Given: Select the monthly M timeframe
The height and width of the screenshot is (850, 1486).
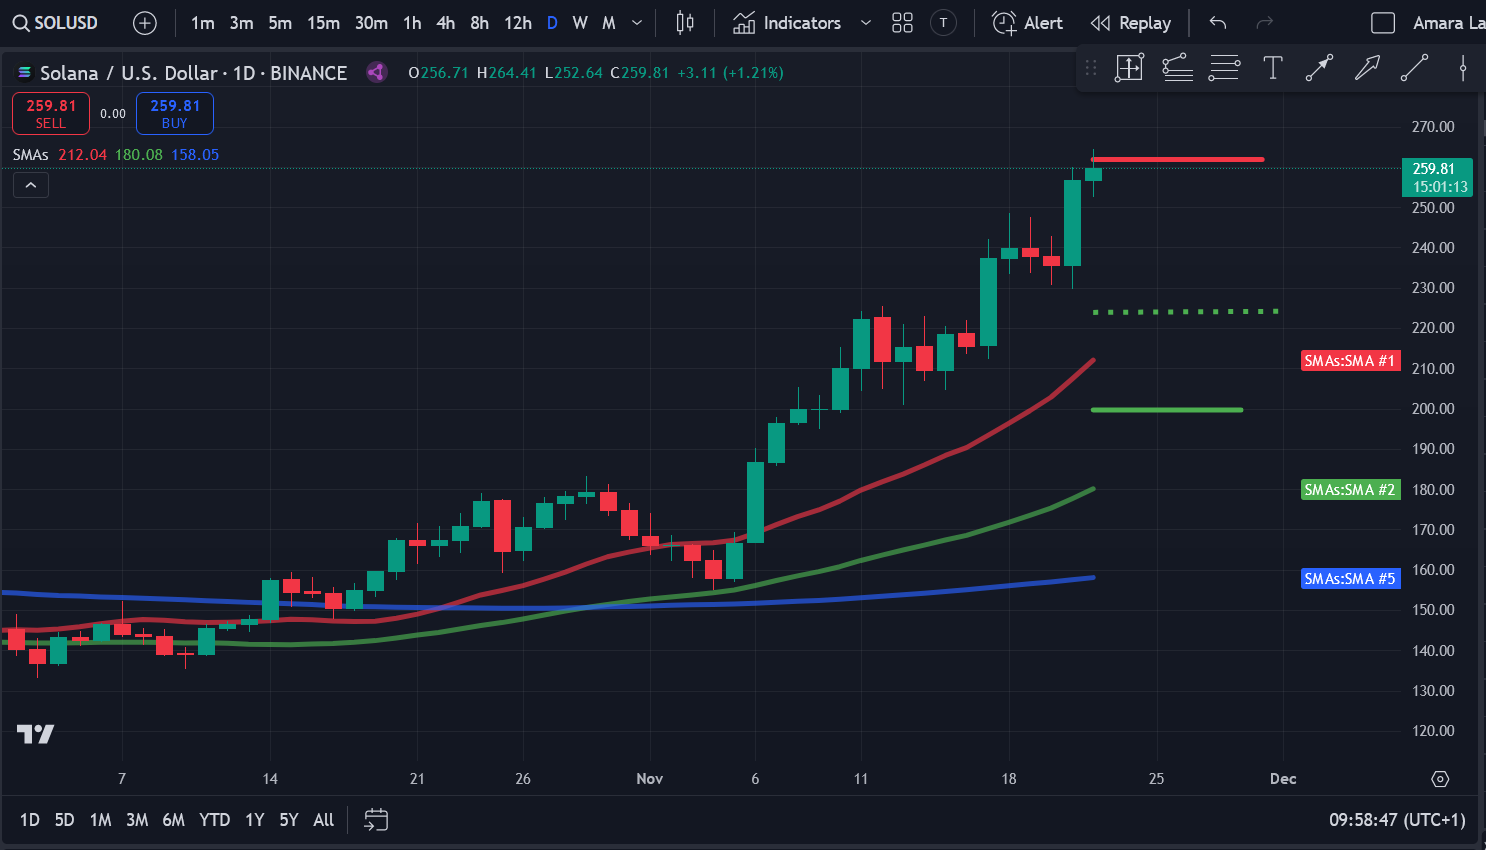Looking at the screenshot, I should 608,23.
